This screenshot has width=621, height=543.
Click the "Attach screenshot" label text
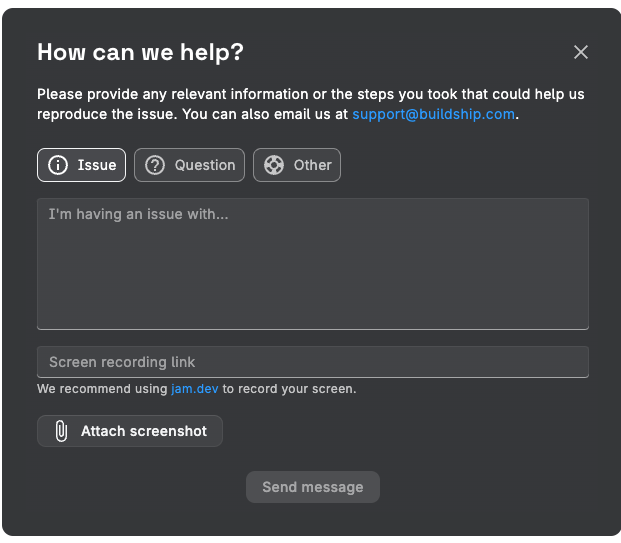tap(144, 431)
